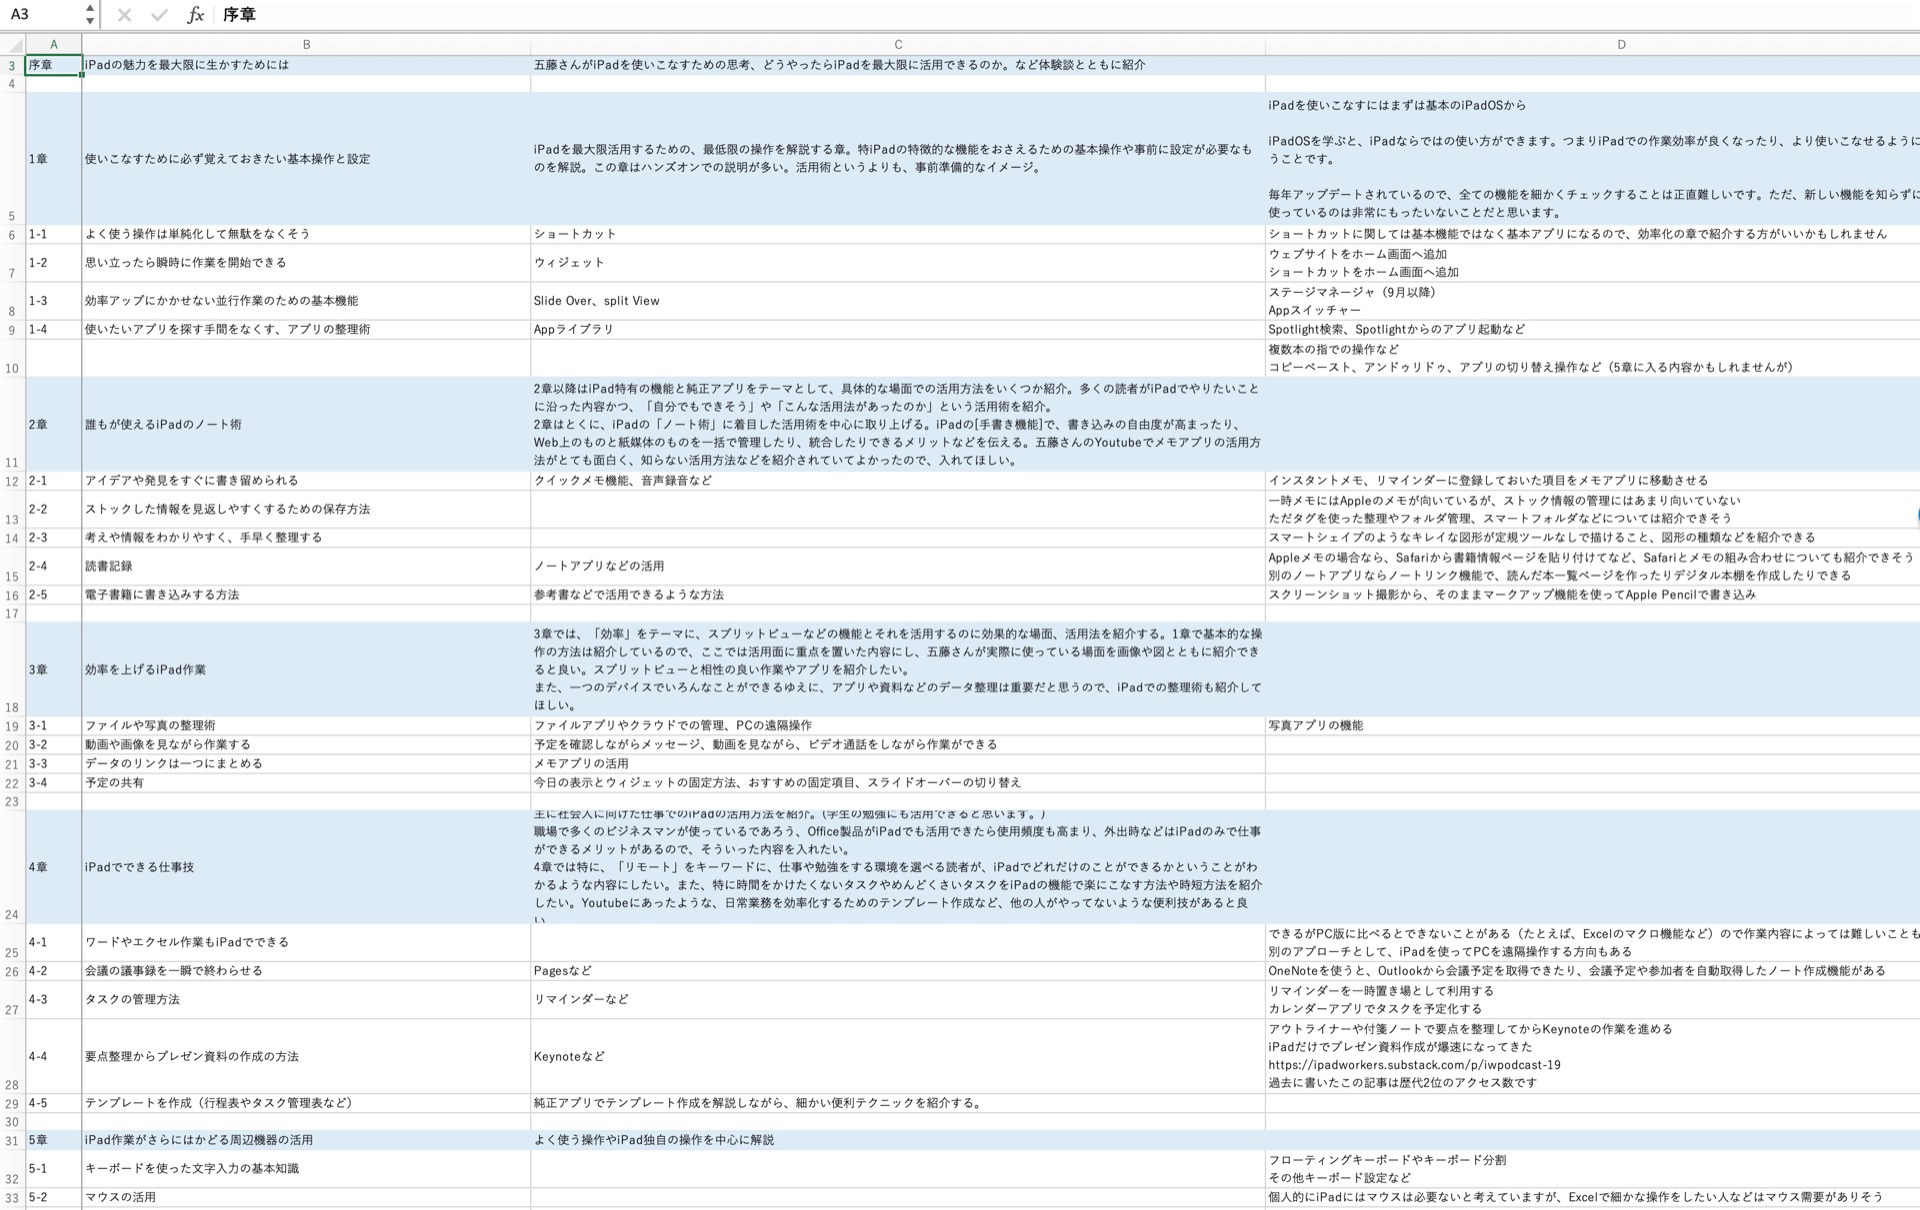The height and width of the screenshot is (1210, 1920).
Task: Select the cell labeled 1-1
Action: click(x=54, y=234)
